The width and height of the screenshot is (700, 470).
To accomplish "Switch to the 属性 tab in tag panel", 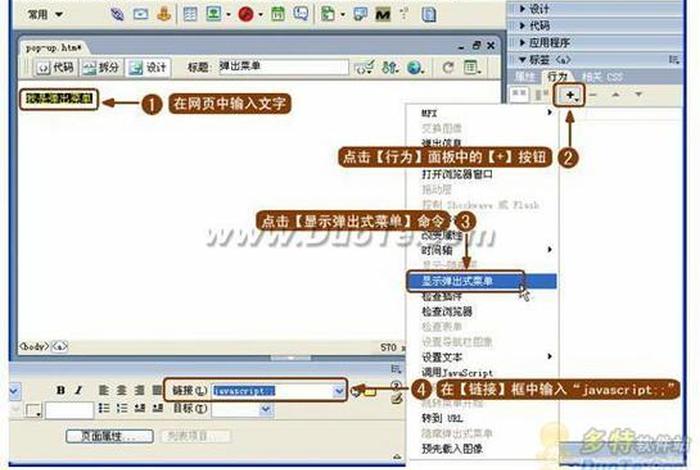I will [x=525, y=76].
